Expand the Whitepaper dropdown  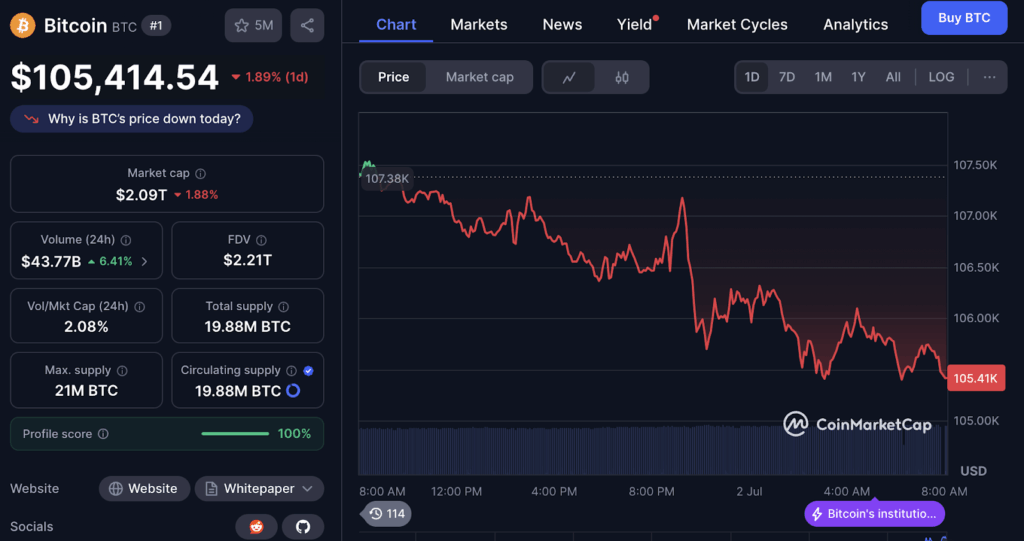(307, 489)
